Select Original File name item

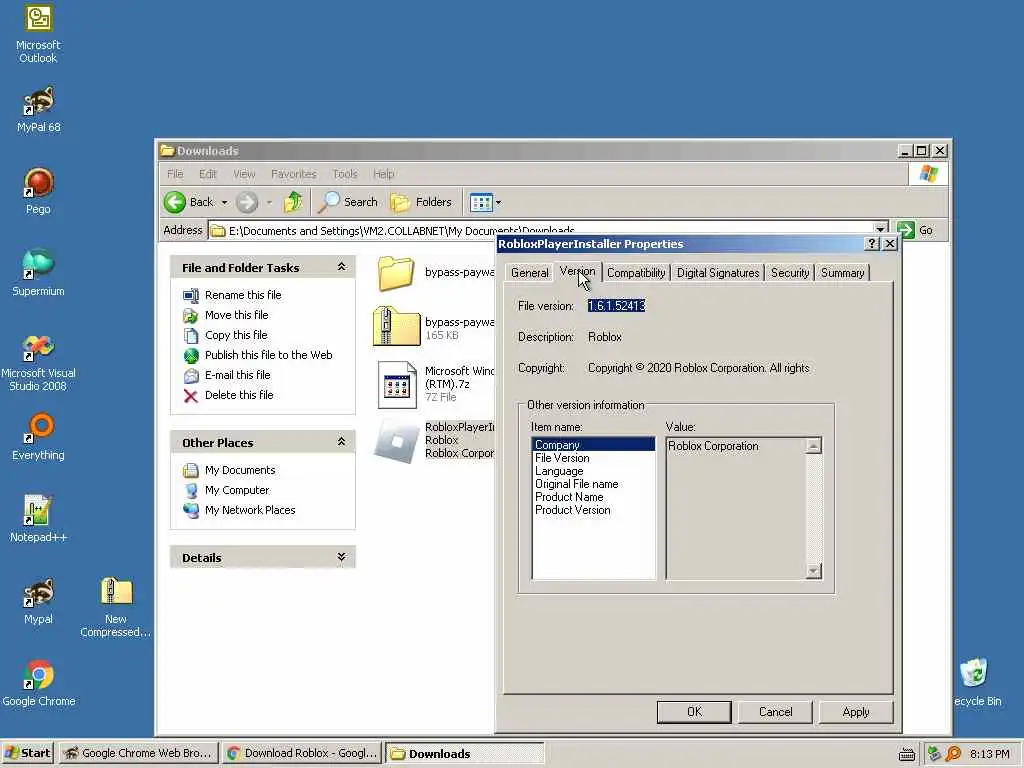click(x=593, y=484)
